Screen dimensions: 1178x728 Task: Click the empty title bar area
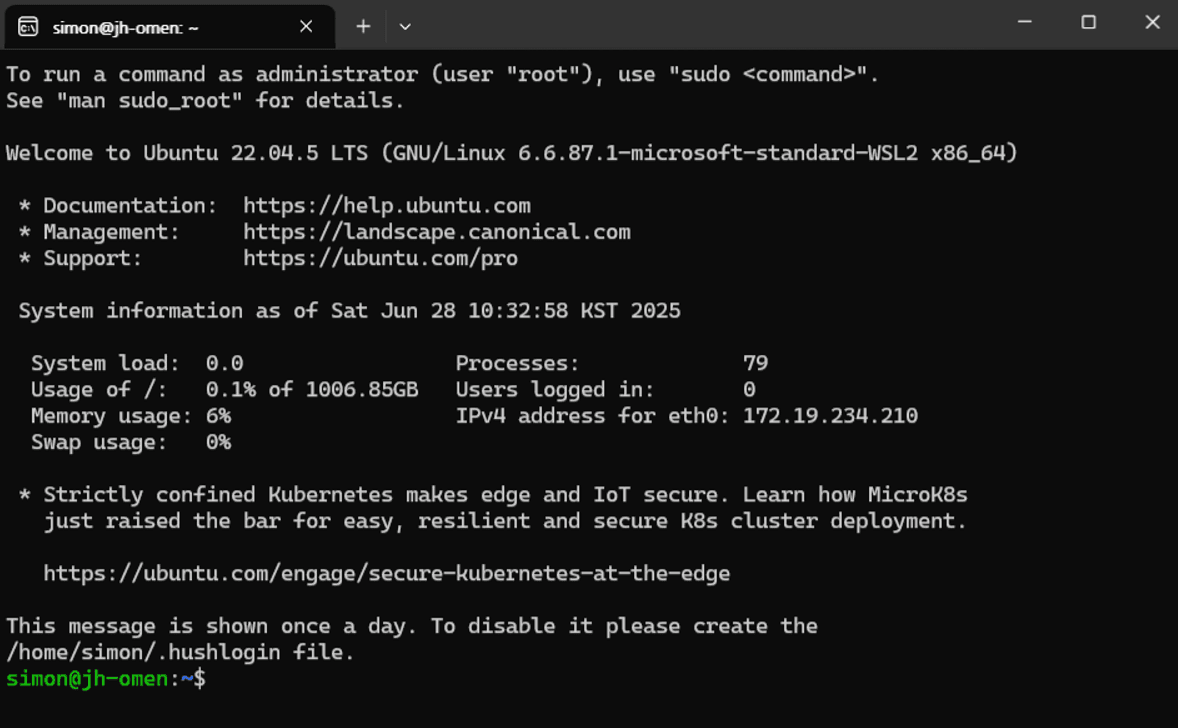[706, 24]
